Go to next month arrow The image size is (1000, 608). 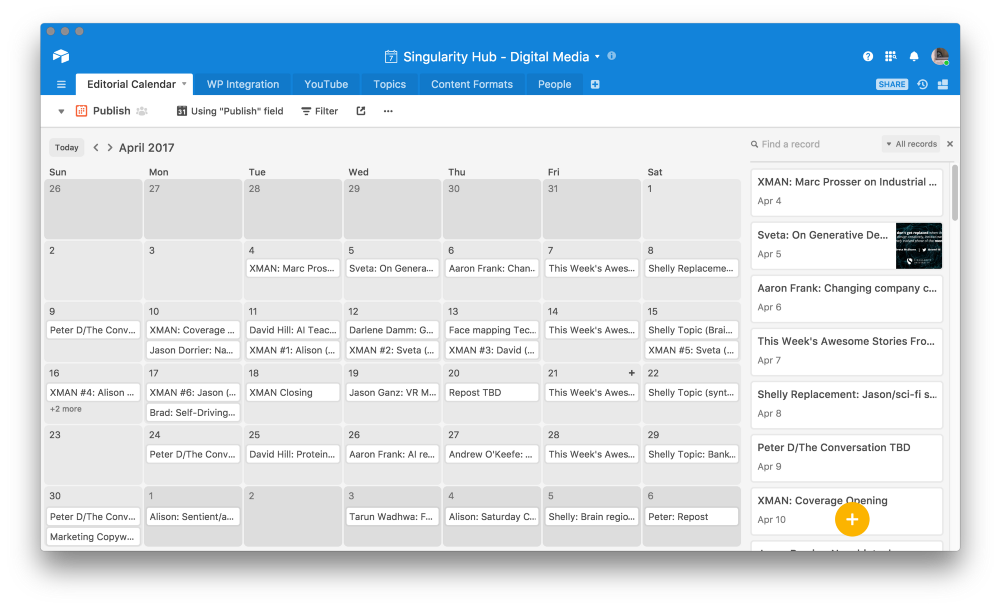pos(110,147)
